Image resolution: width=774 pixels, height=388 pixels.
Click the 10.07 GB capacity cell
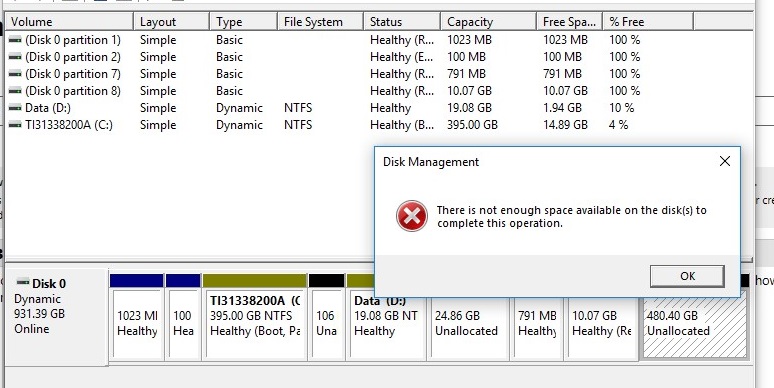click(469, 91)
